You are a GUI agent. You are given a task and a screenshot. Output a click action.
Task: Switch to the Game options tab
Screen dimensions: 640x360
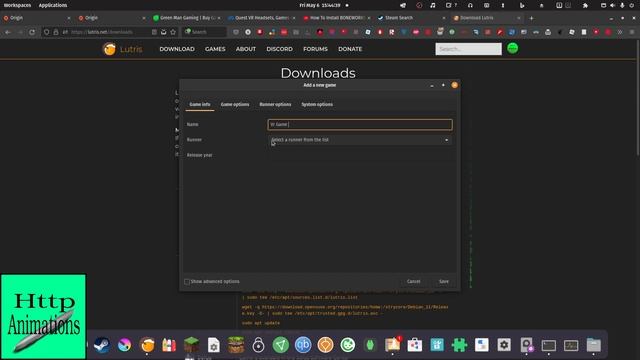pyautogui.click(x=235, y=104)
